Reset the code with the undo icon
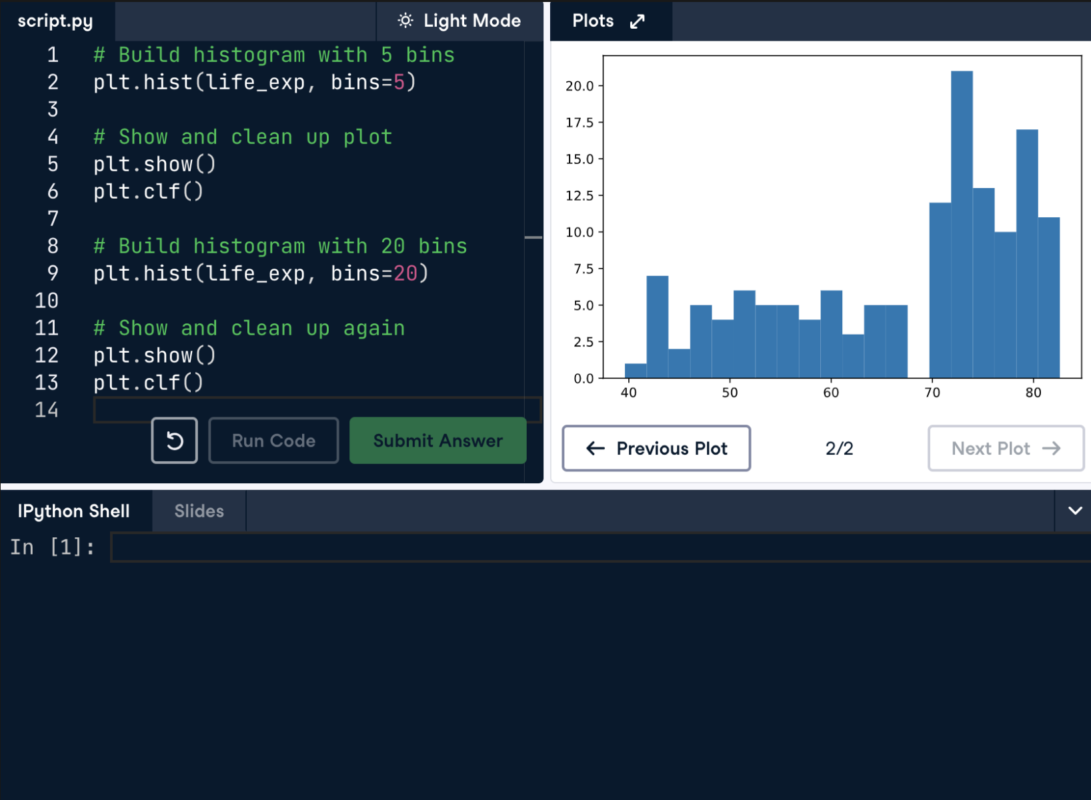Image resolution: width=1091 pixels, height=800 pixels. point(174,441)
